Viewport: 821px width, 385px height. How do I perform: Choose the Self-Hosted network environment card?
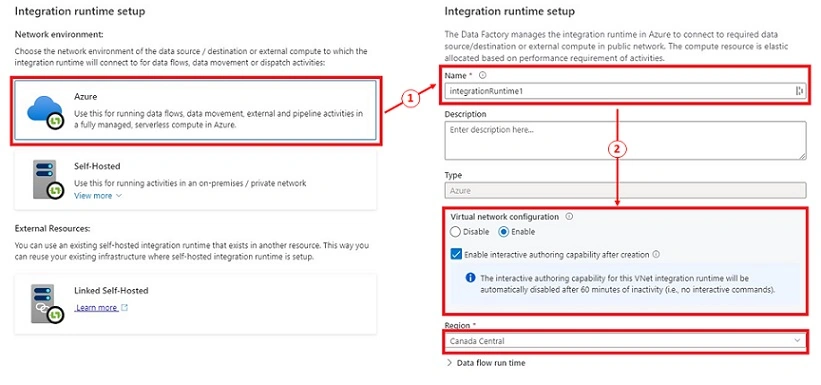195,180
